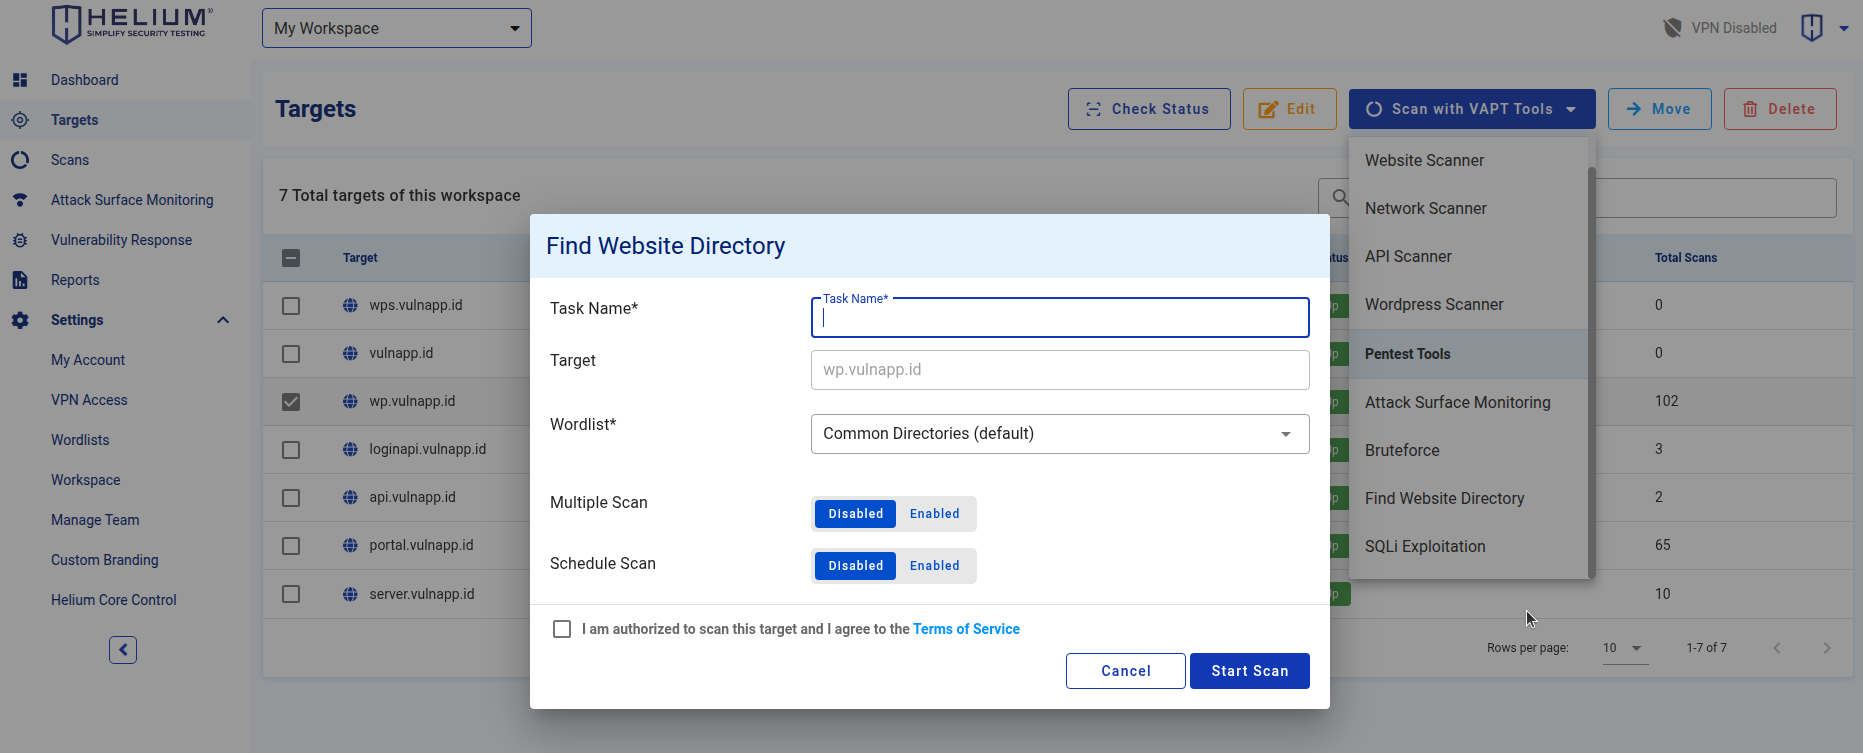
Task: Click the globe icon beside api.vulnapp.id
Action: coord(350,497)
